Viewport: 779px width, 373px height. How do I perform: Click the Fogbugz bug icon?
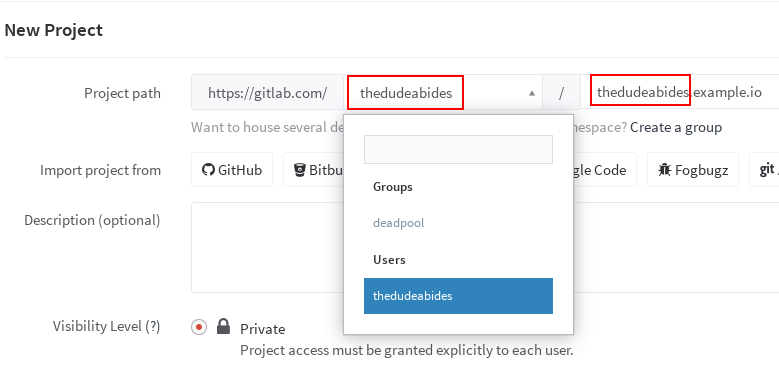[664, 170]
